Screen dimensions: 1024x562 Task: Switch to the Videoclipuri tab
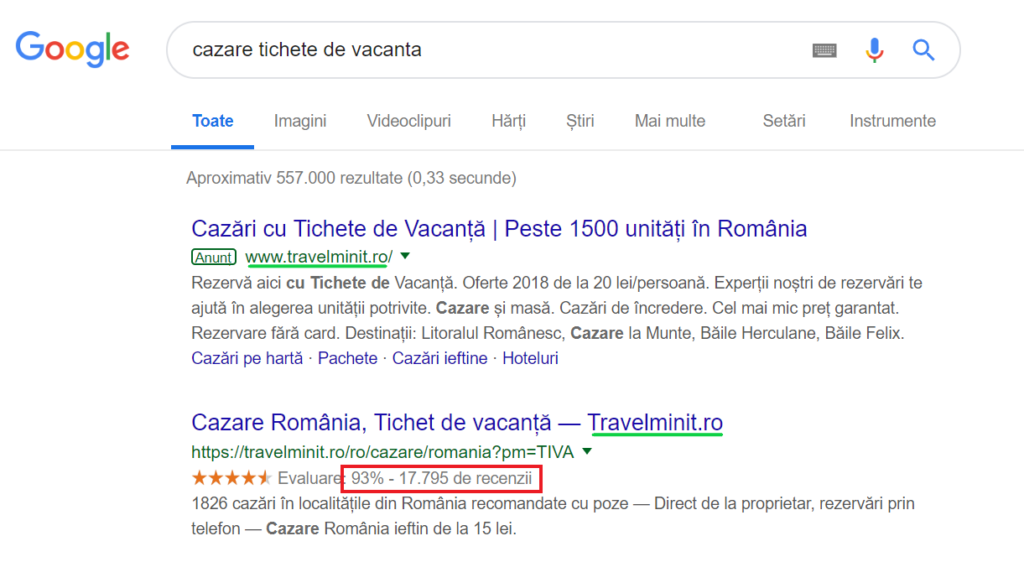pos(408,121)
